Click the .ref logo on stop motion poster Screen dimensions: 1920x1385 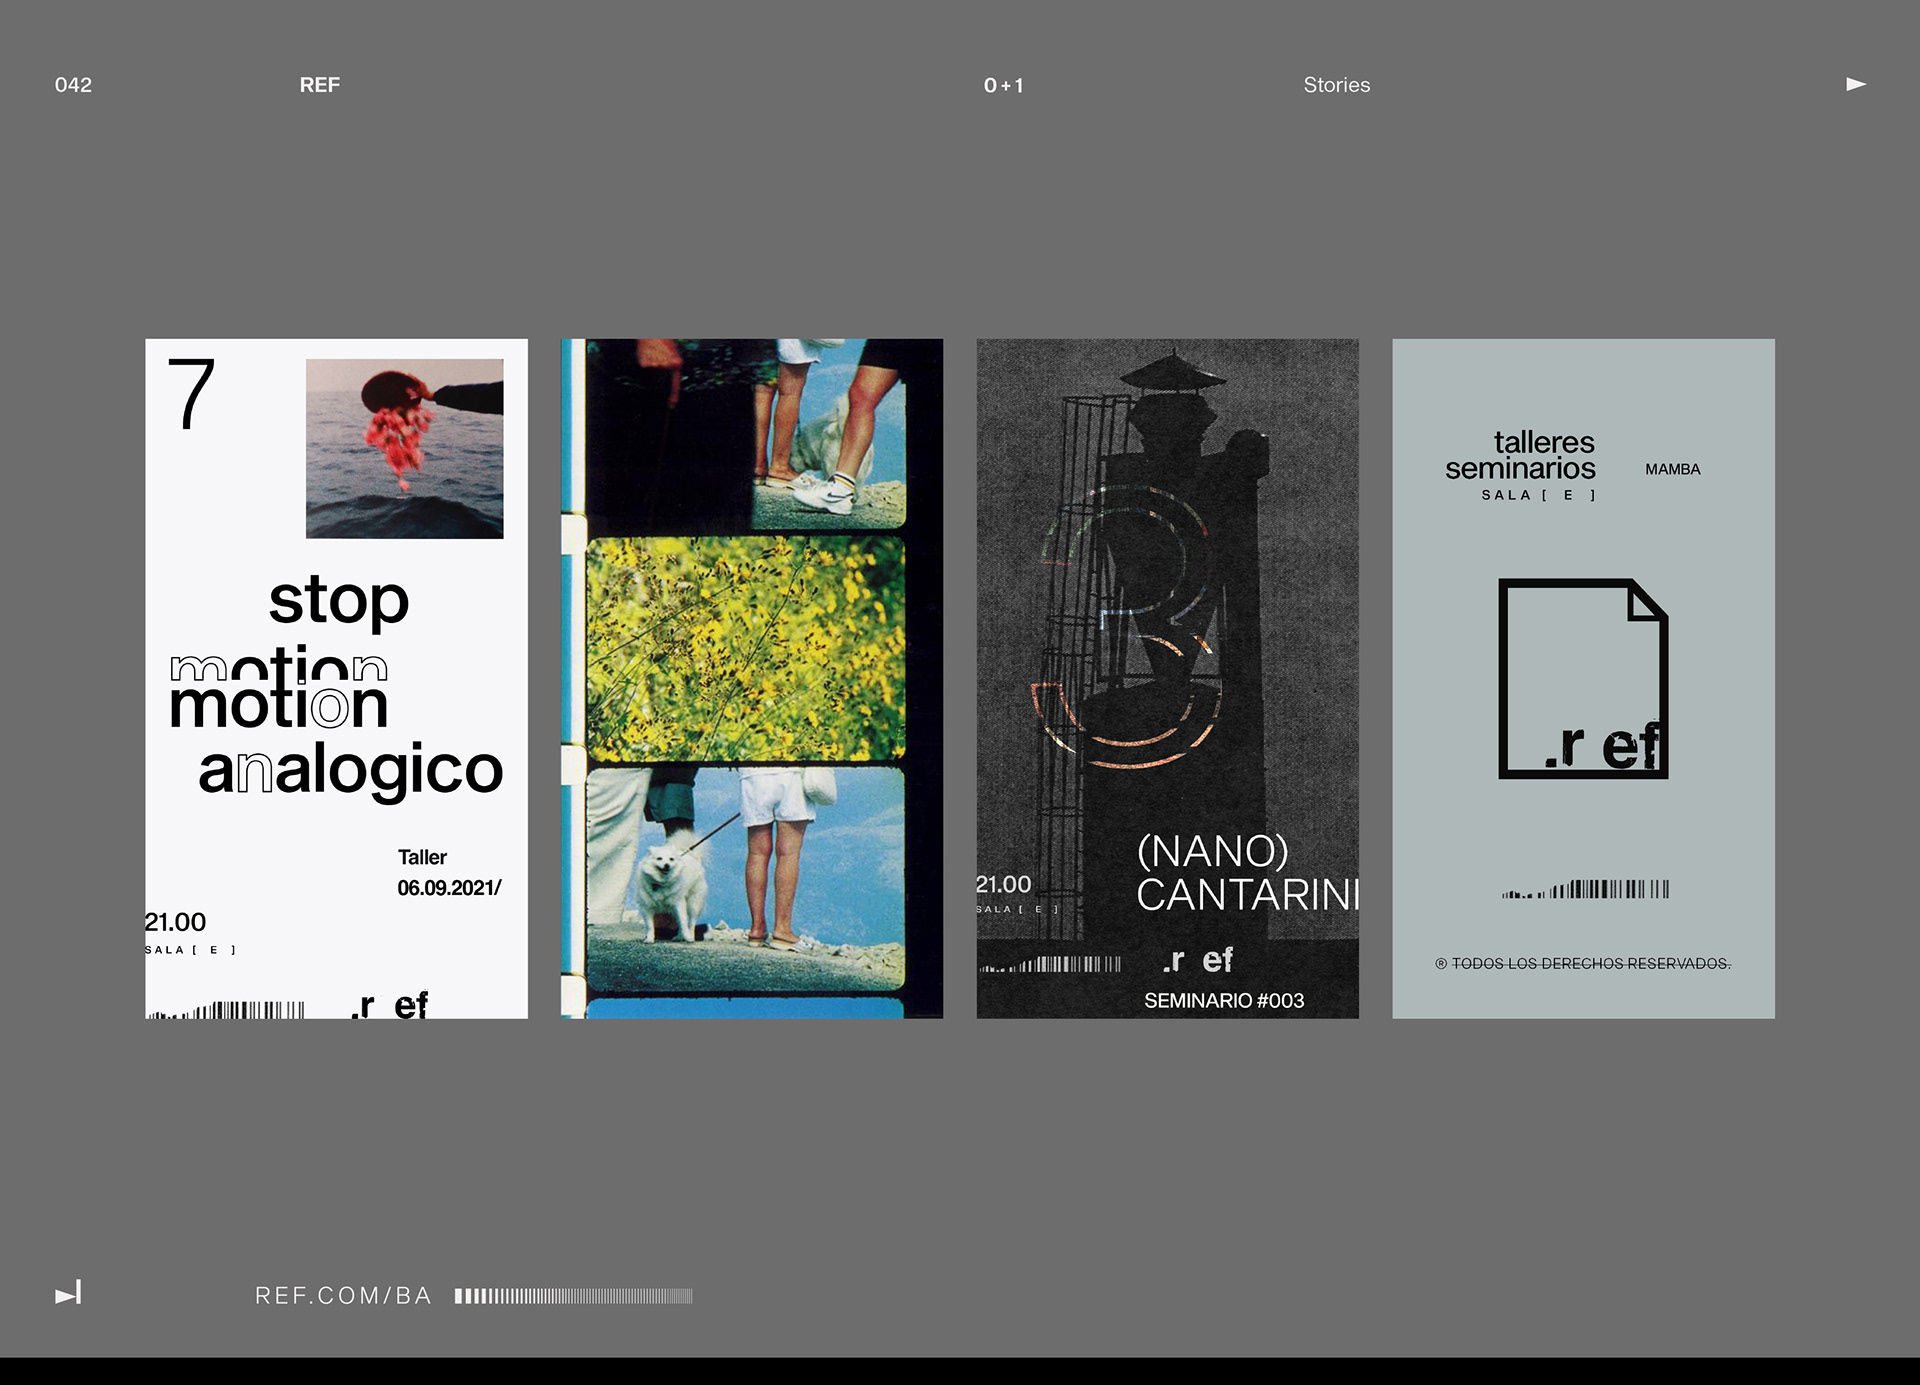click(x=390, y=1004)
